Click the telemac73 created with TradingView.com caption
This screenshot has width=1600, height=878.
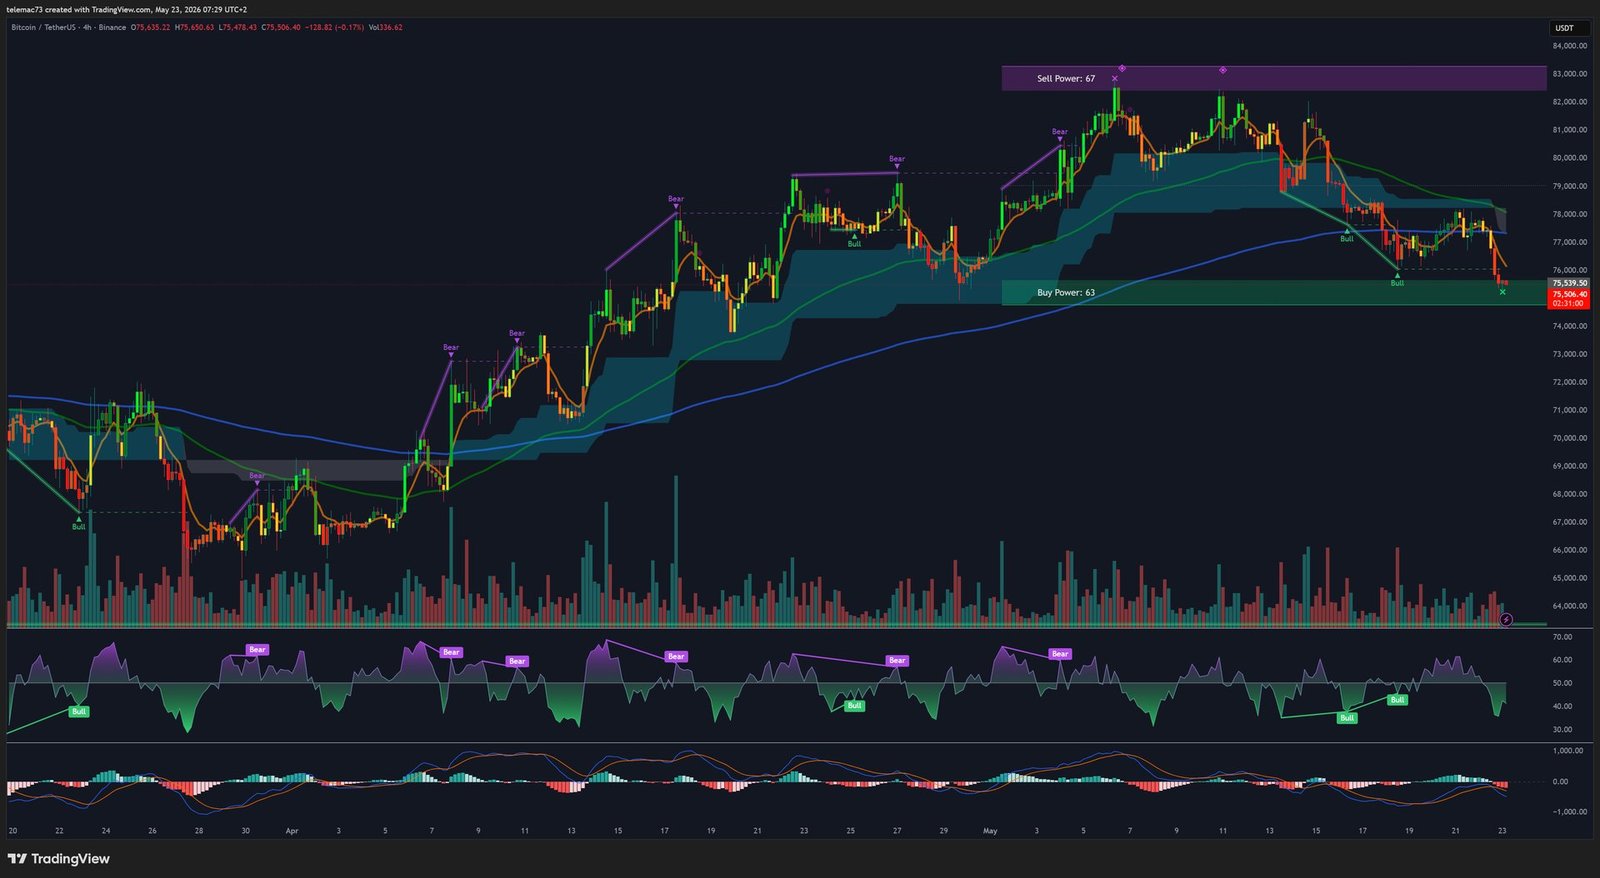pos(127,9)
